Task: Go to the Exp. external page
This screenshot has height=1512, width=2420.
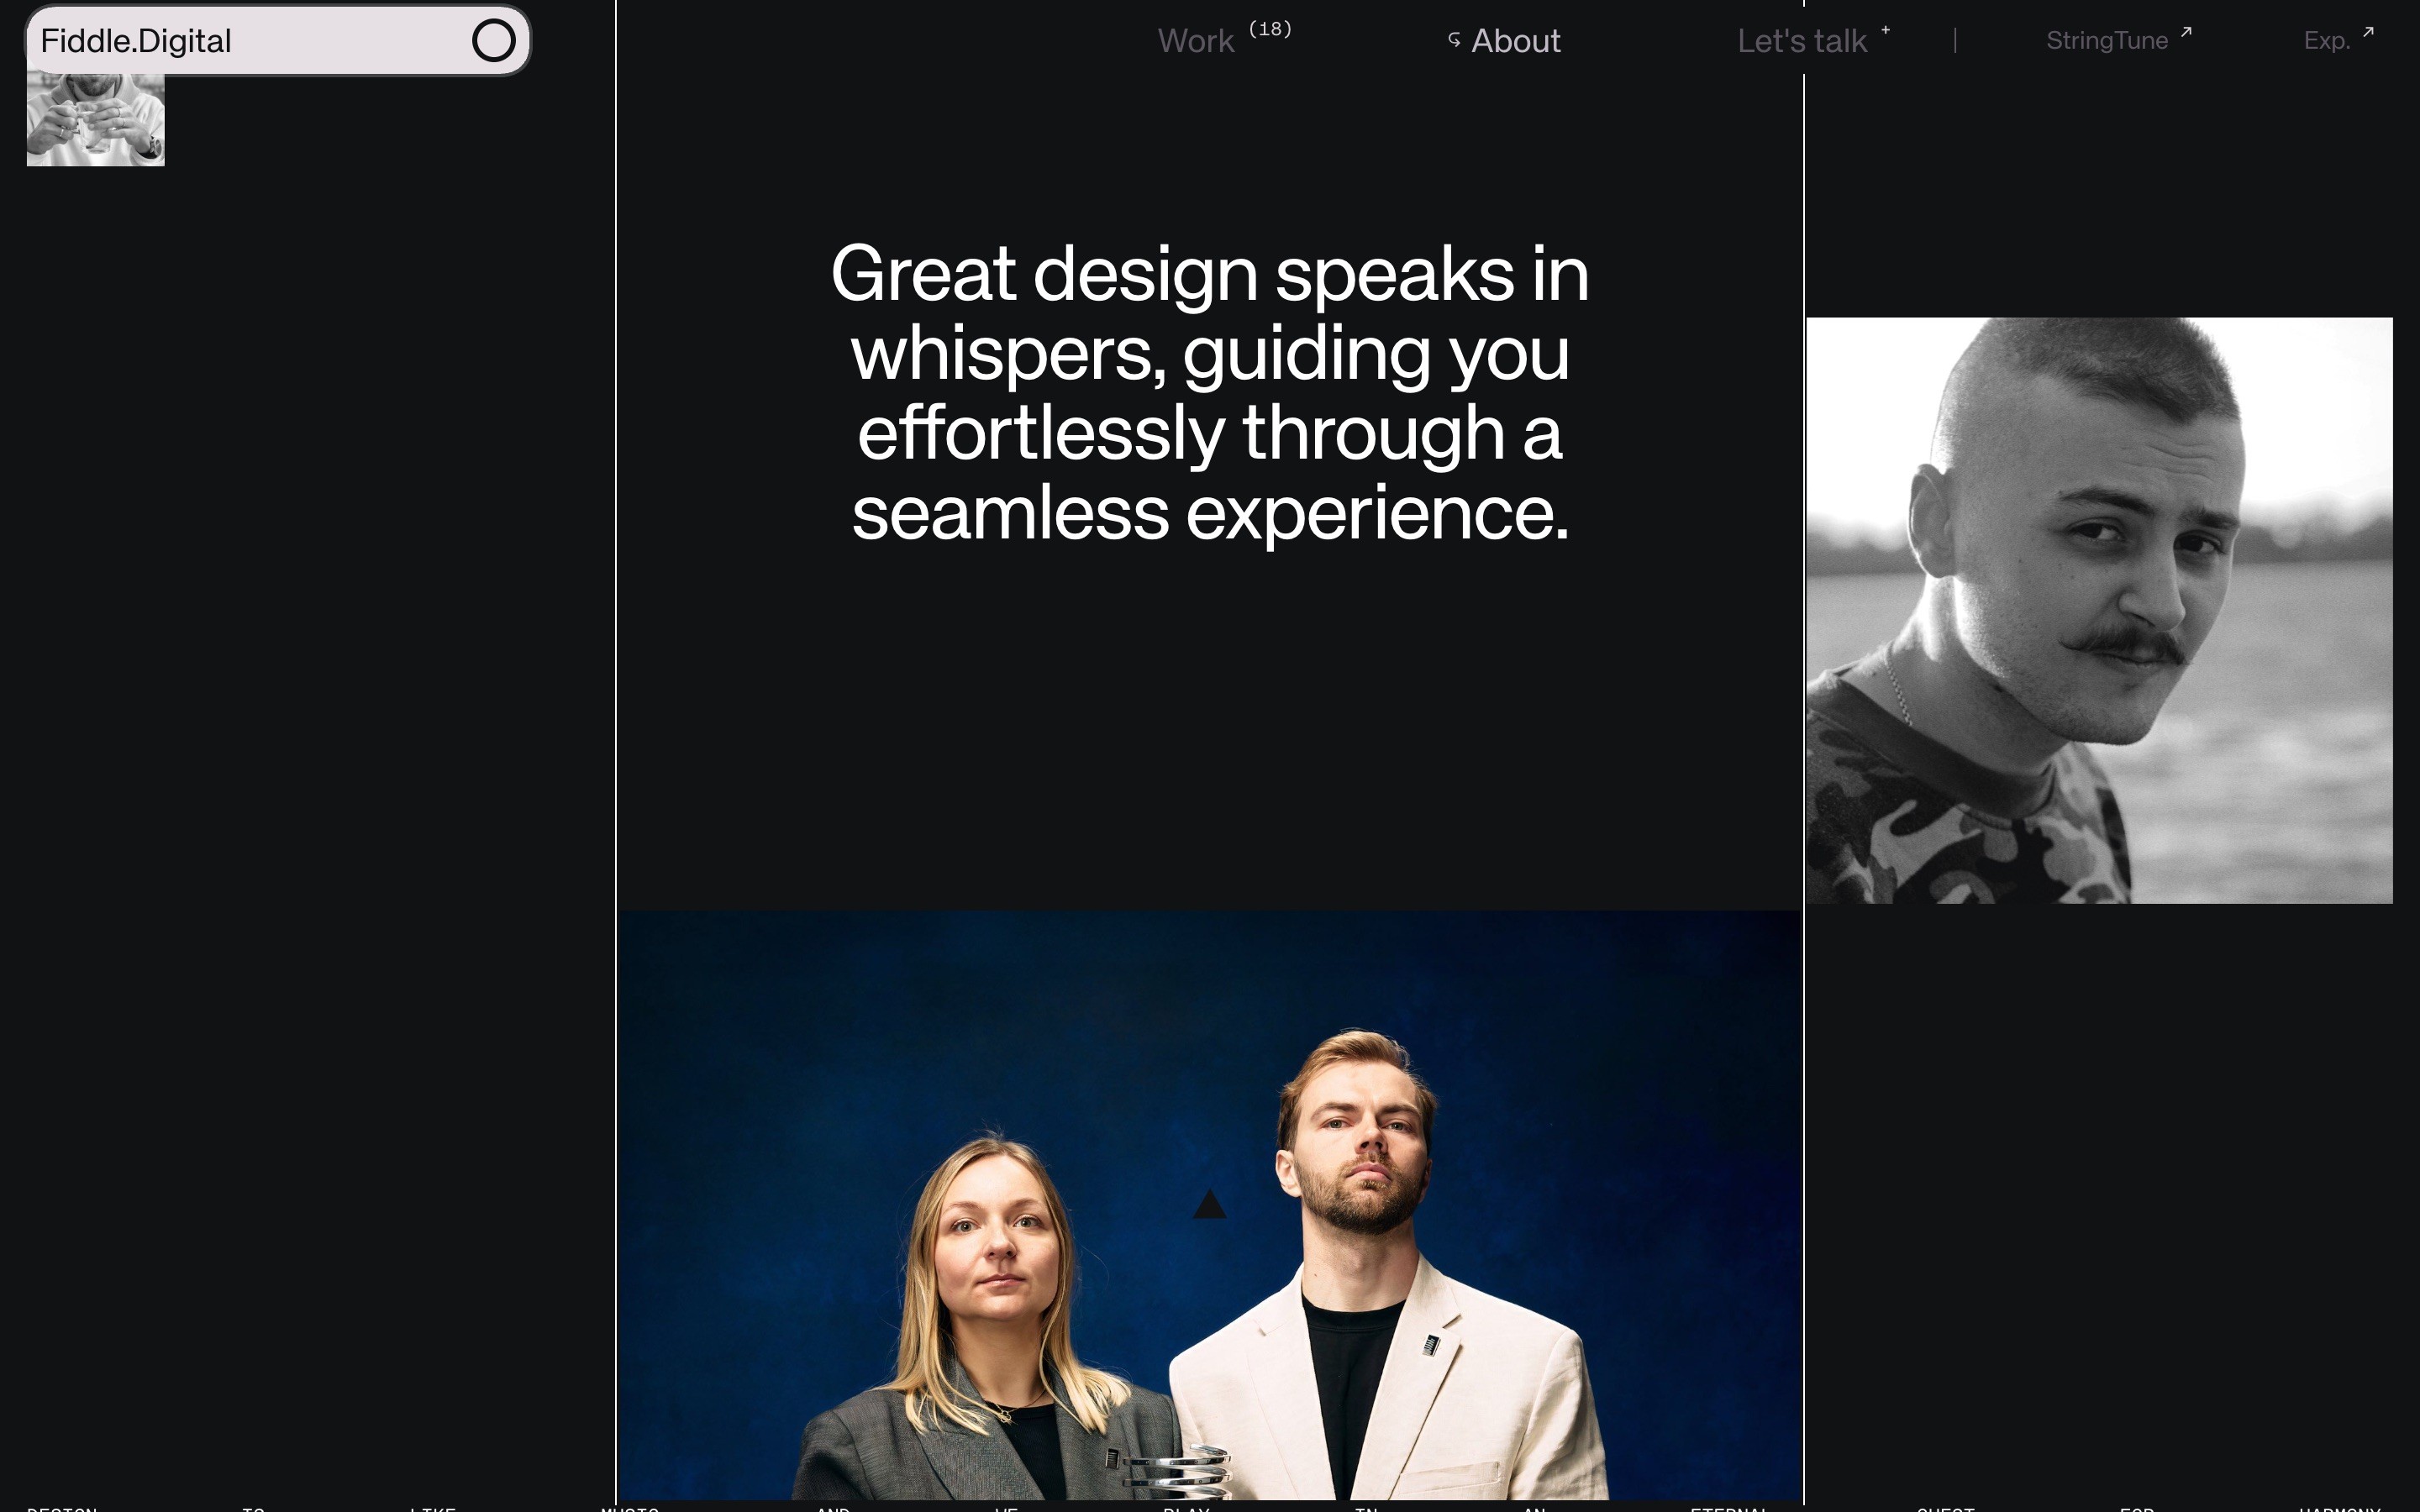Action: (x=2326, y=41)
